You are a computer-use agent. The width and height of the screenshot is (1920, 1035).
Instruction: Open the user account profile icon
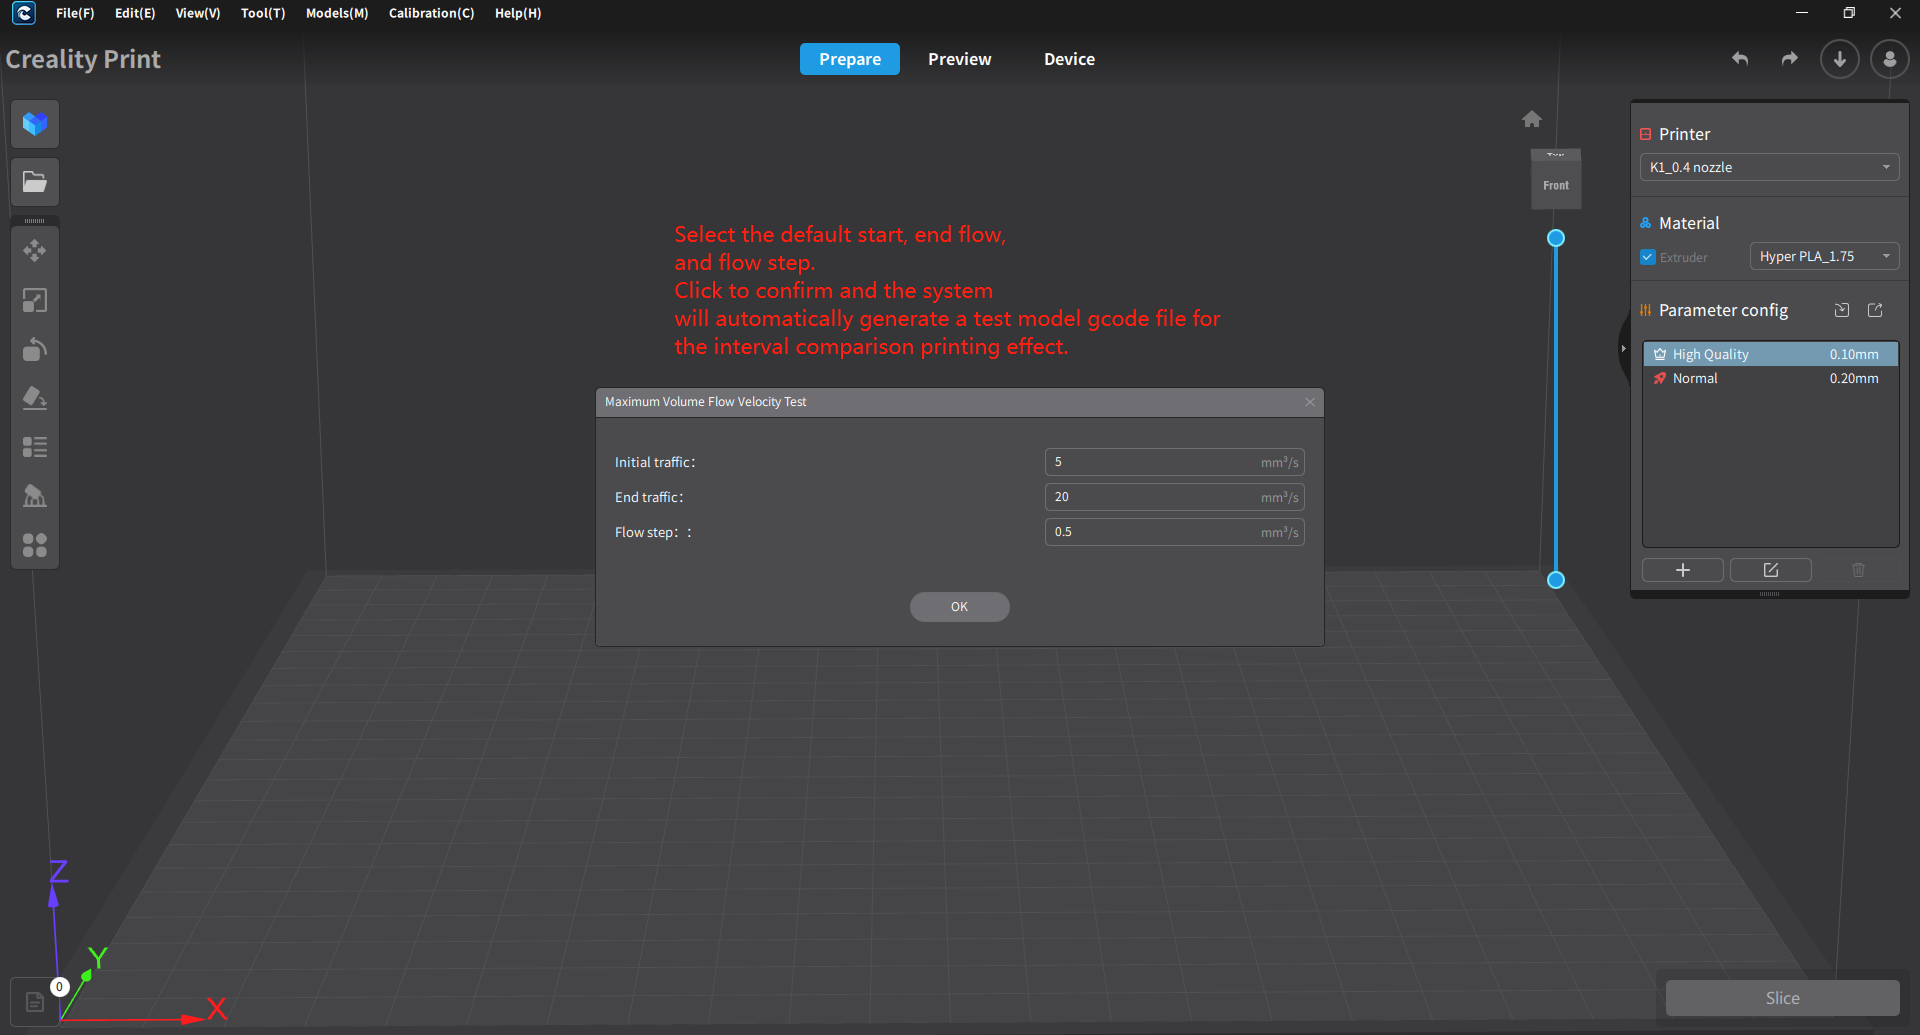1889,59
